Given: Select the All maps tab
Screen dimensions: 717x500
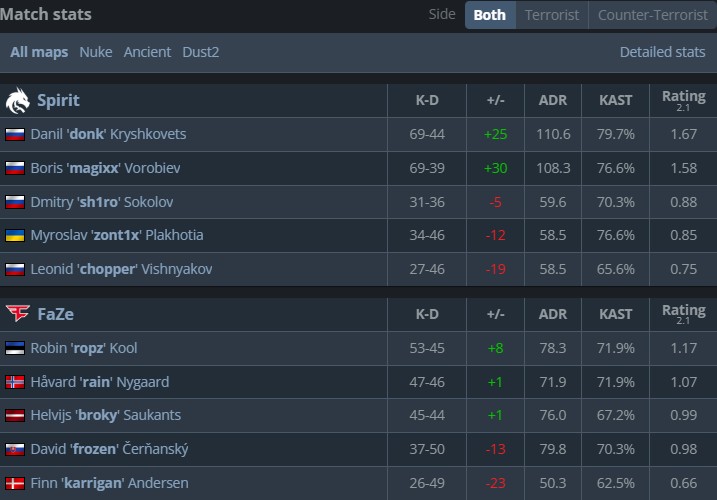Looking at the screenshot, I should pos(39,51).
